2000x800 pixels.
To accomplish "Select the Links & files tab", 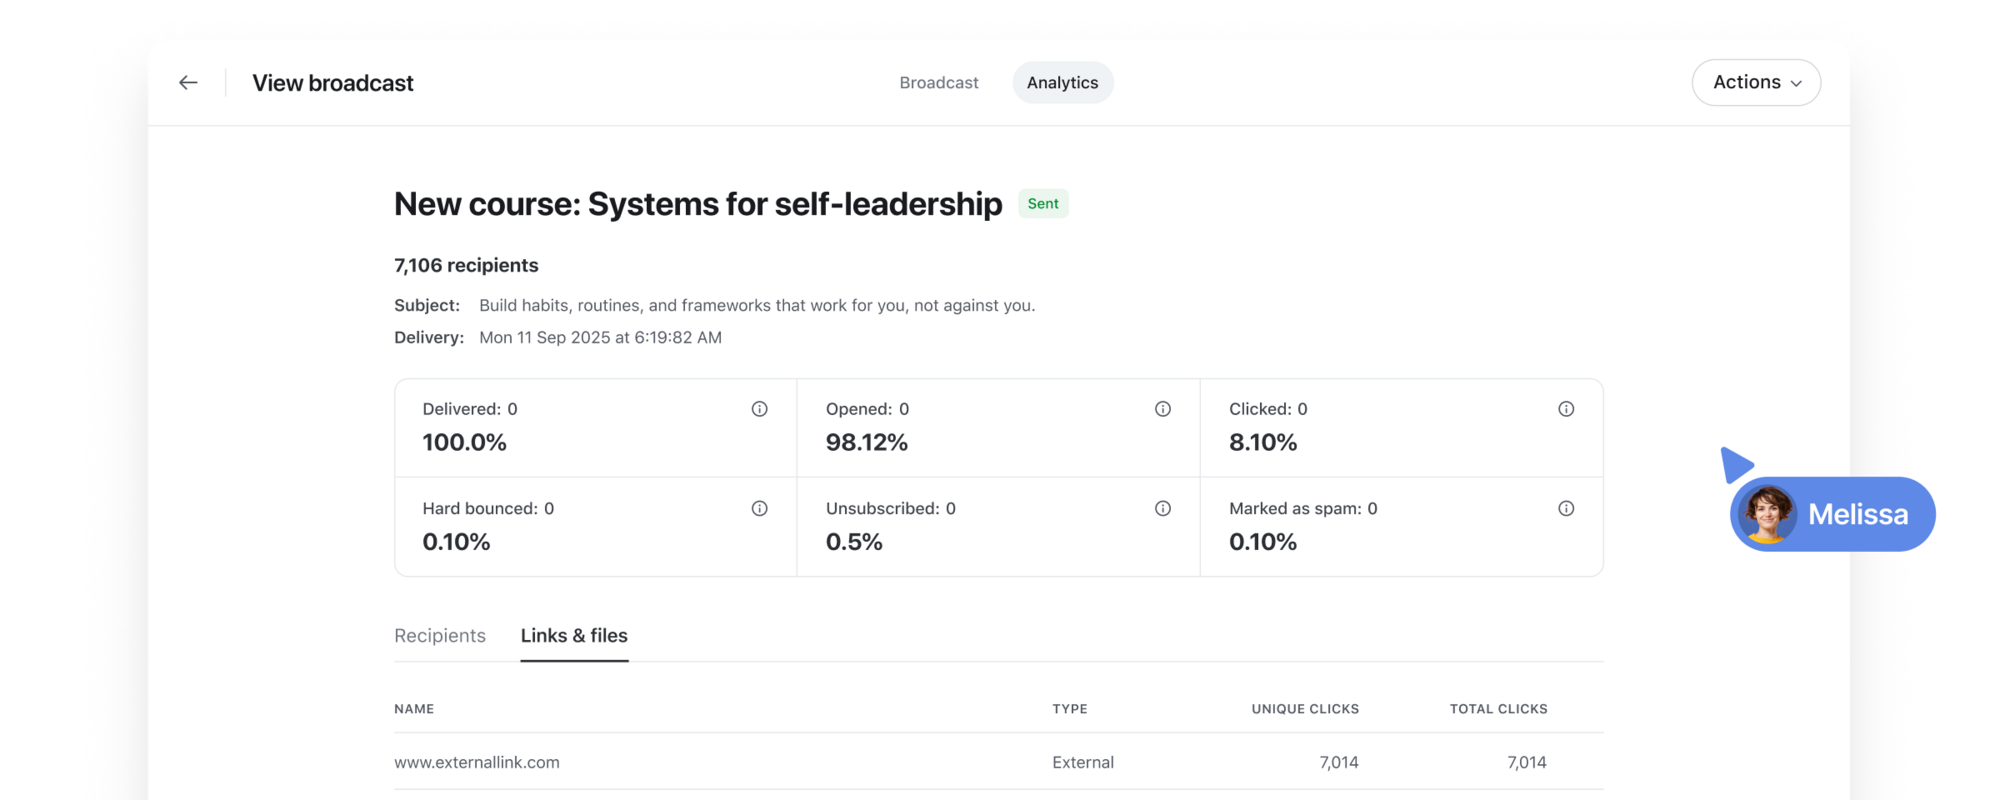I will (x=574, y=636).
